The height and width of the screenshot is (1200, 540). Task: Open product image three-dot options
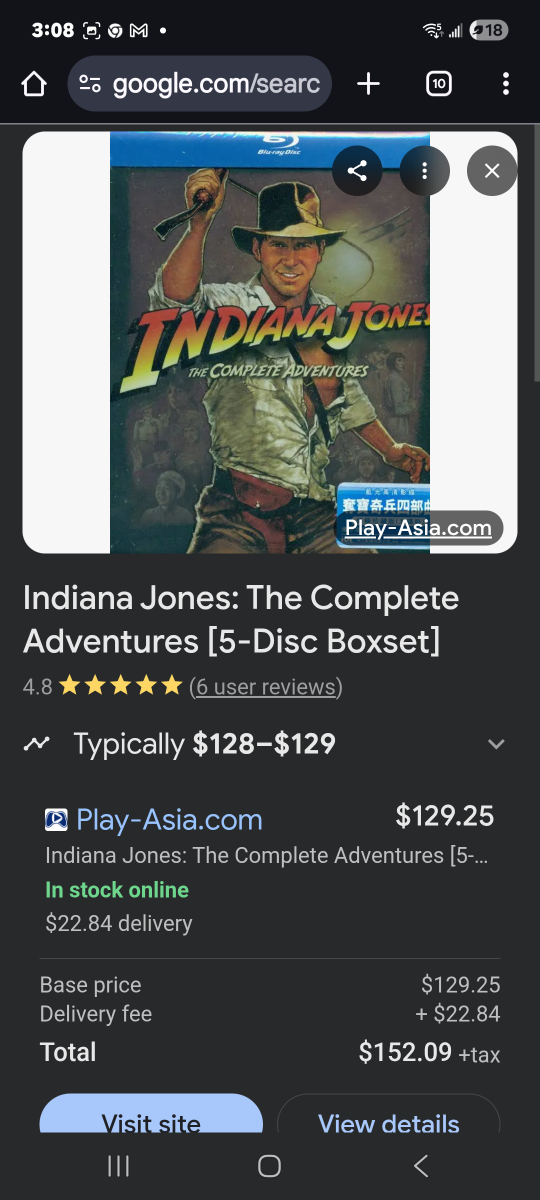[424, 171]
